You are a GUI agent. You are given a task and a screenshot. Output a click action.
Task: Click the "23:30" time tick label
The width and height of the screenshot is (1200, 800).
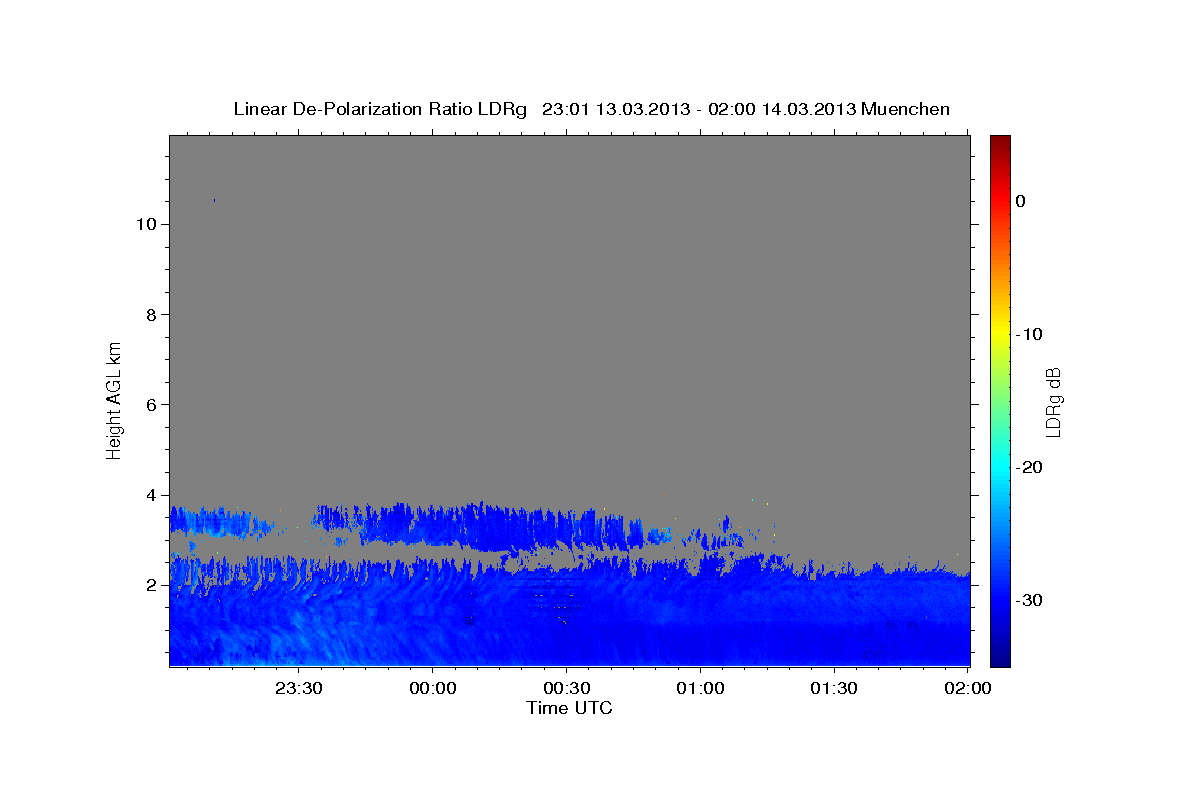click(299, 688)
